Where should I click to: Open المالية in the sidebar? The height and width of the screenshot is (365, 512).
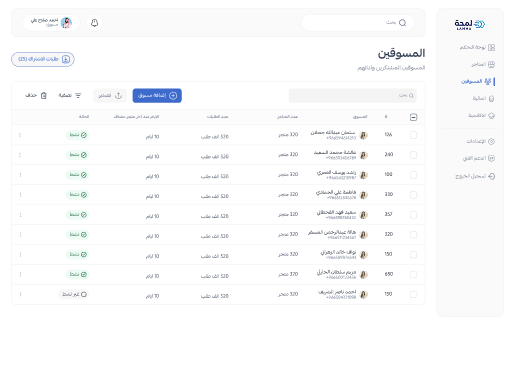pyautogui.click(x=483, y=98)
